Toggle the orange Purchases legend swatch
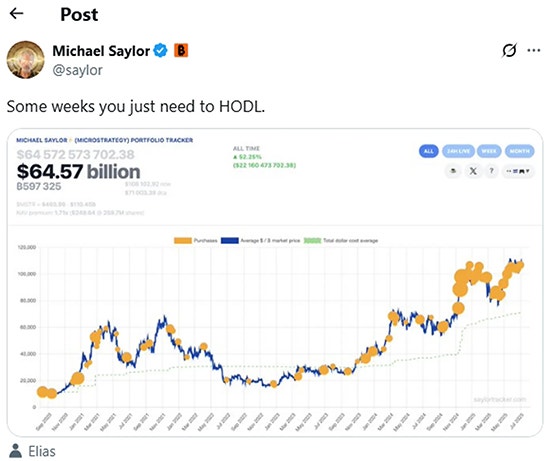This screenshot has width=550, height=461. tap(183, 241)
